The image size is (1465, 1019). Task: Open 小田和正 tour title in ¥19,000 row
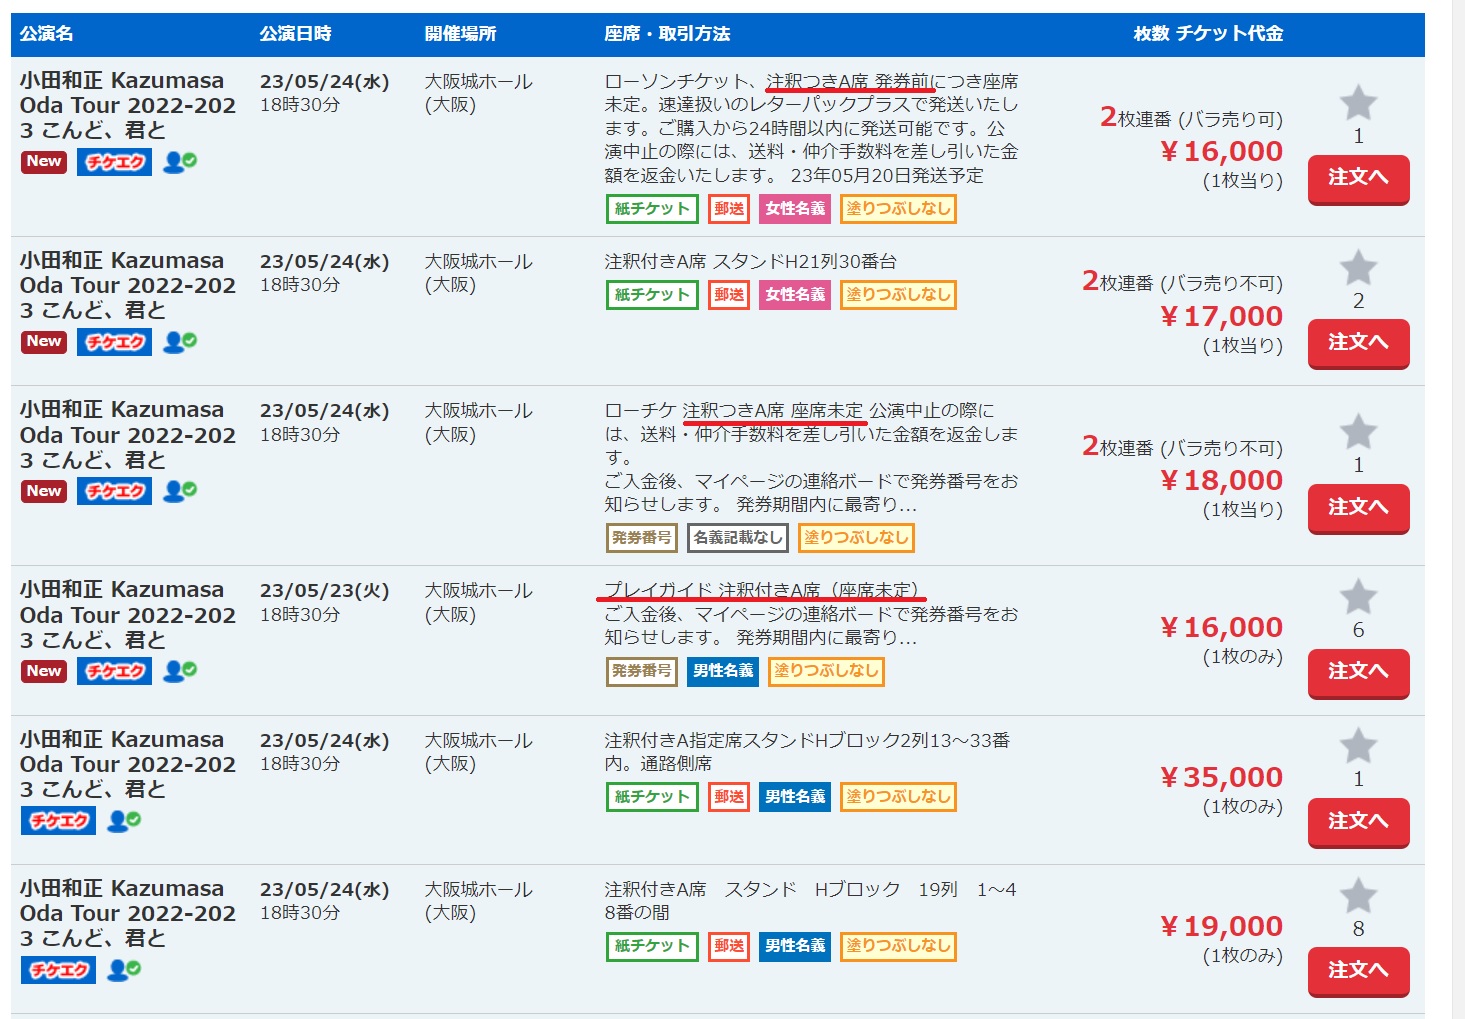pos(128,913)
